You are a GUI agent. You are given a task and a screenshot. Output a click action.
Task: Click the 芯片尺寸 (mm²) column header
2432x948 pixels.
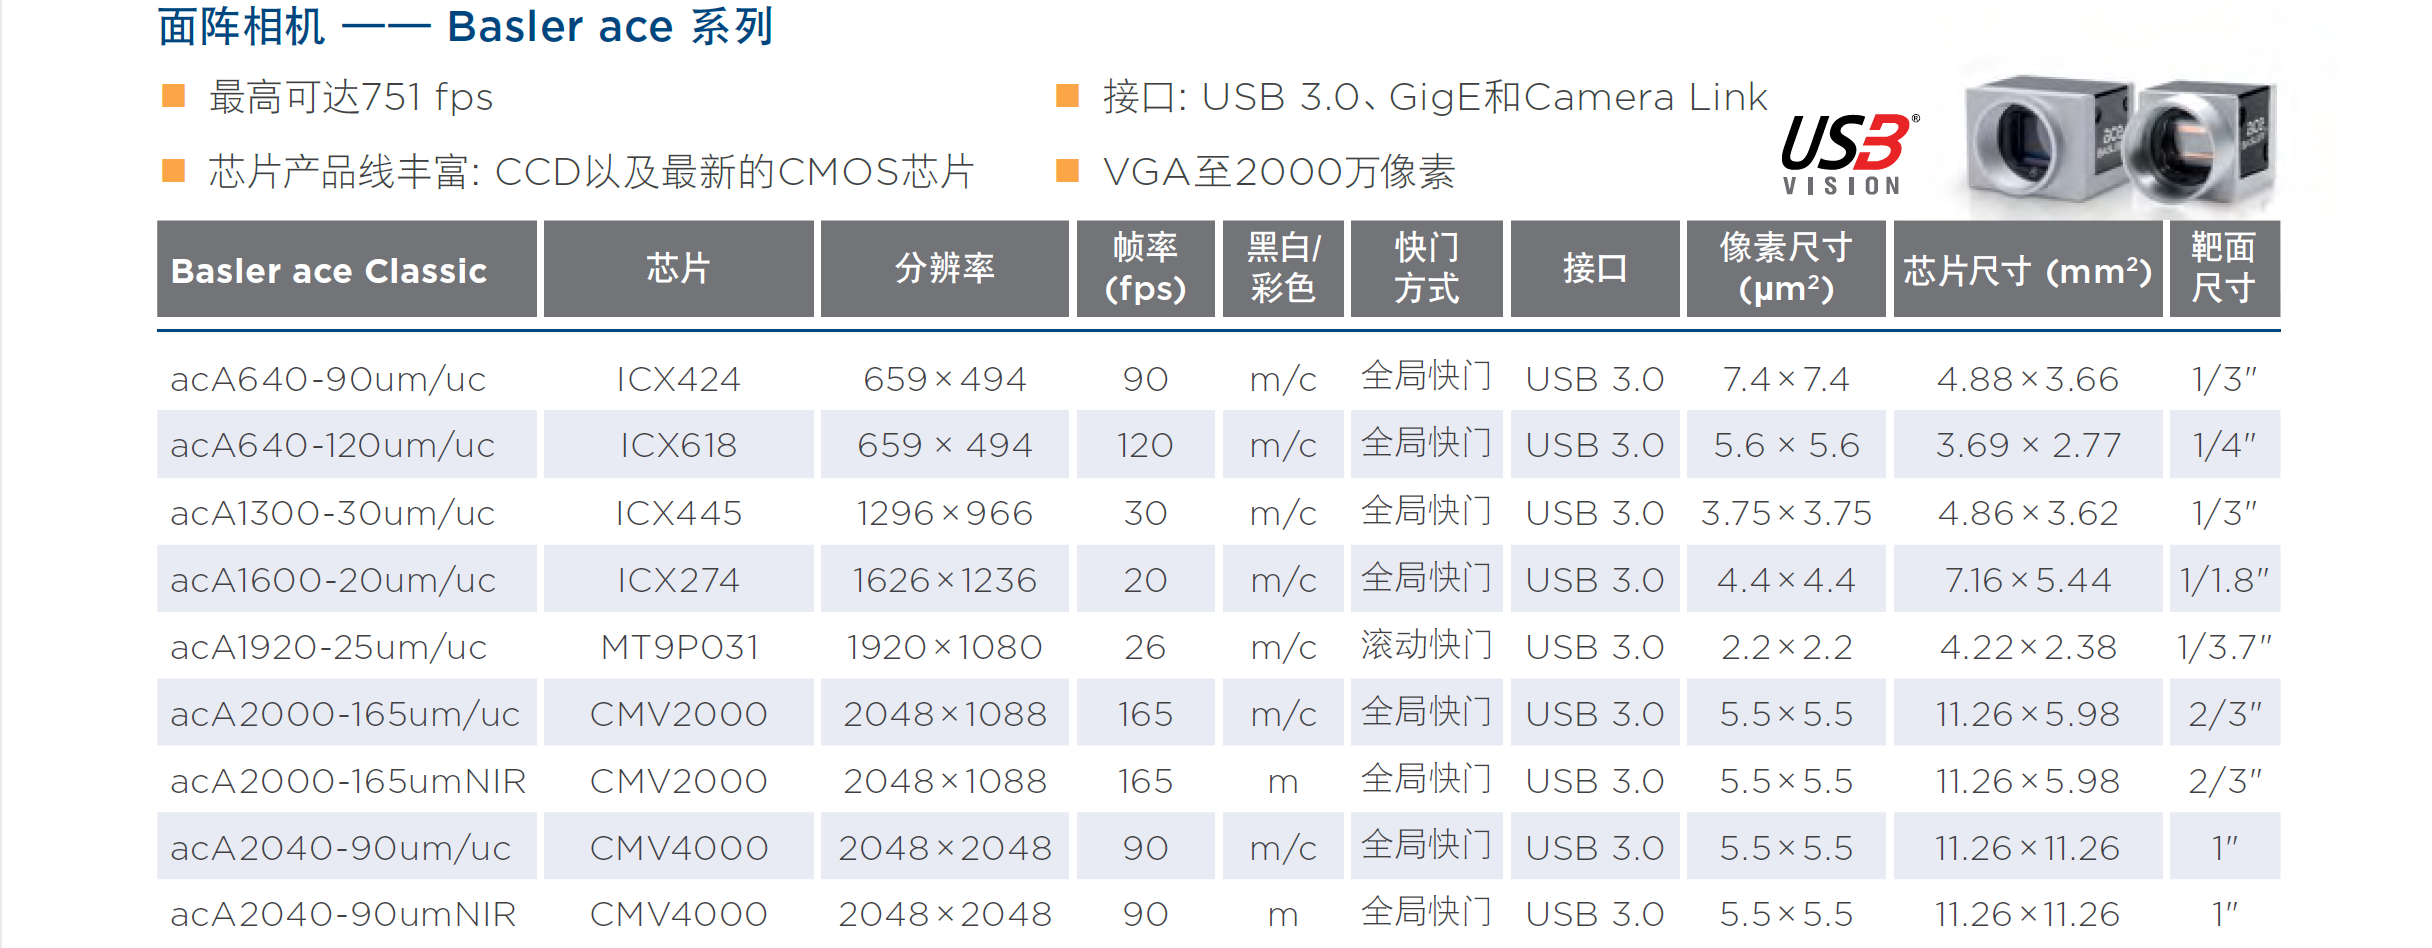pos(2027,270)
